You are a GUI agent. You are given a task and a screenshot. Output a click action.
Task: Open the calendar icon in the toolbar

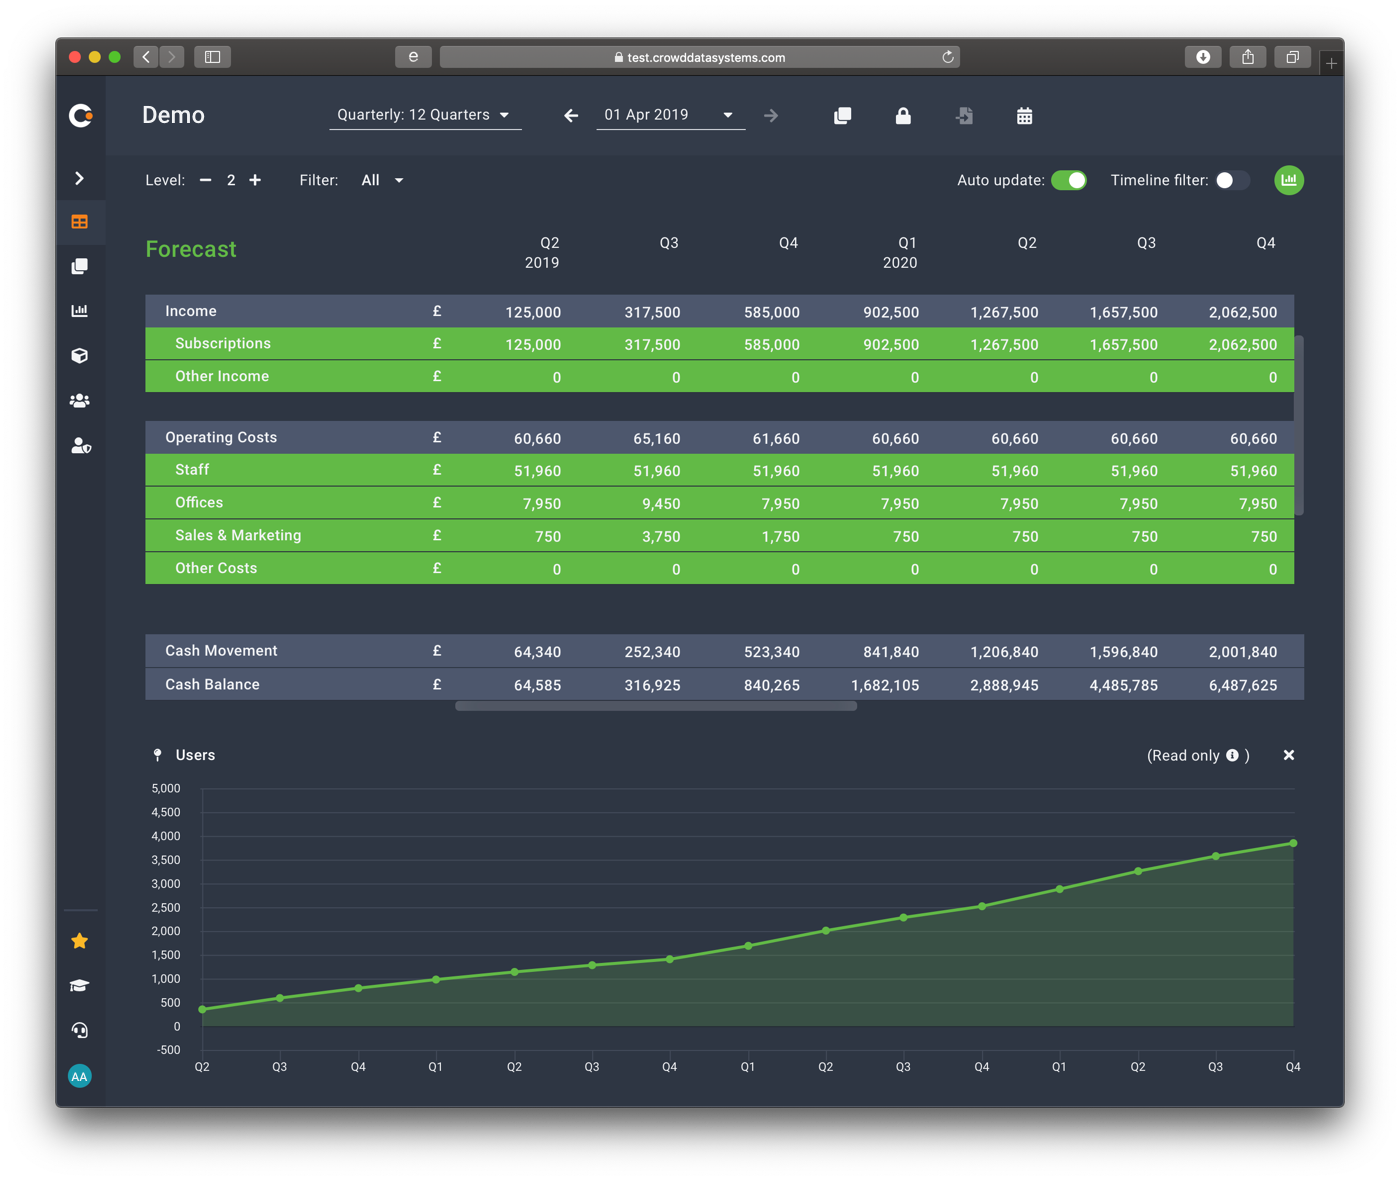[1024, 116]
